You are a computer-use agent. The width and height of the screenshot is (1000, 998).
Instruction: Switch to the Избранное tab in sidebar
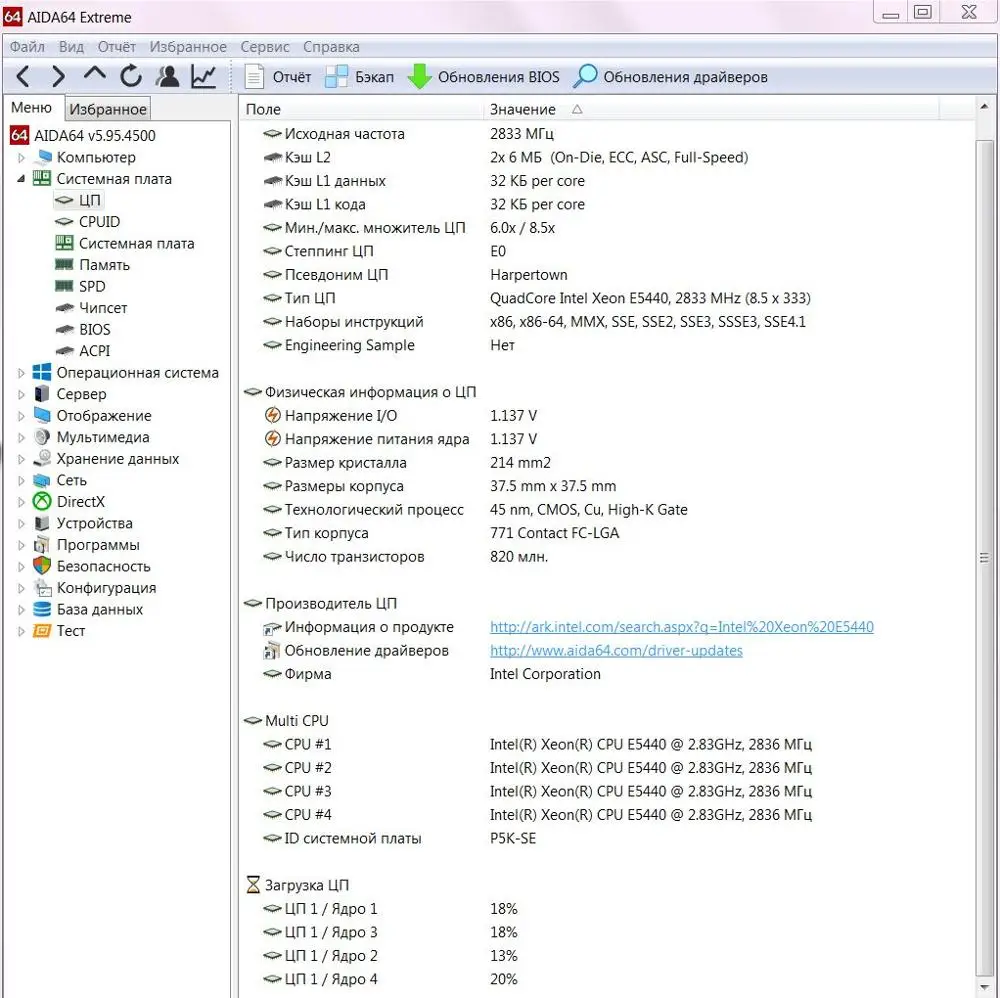(x=108, y=109)
